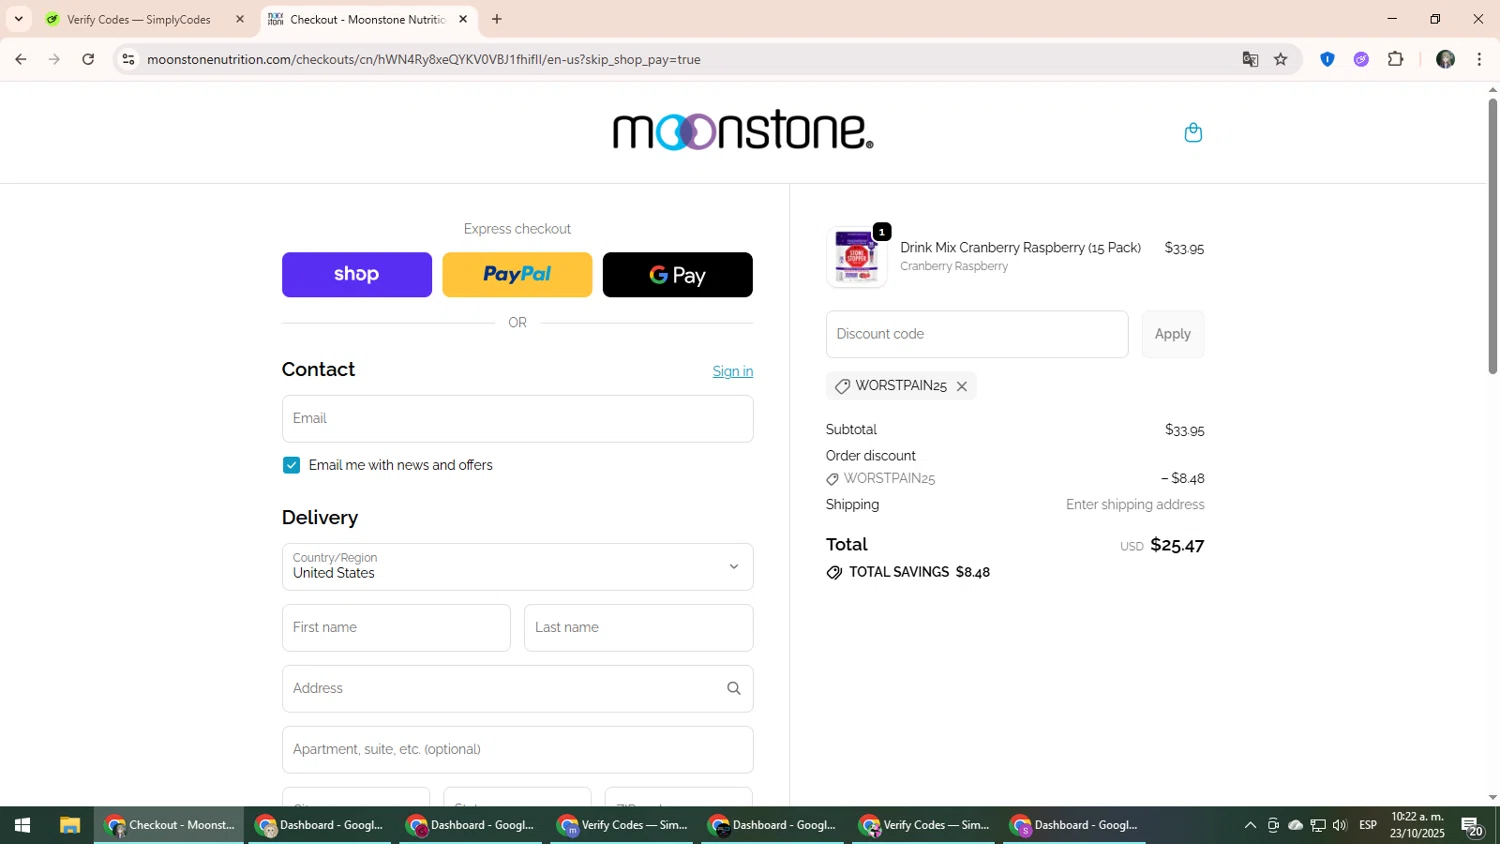The width and height of the screenshot is (1500, 844).
Task: Show hidden system tray icons
Action: (1250, 825)
